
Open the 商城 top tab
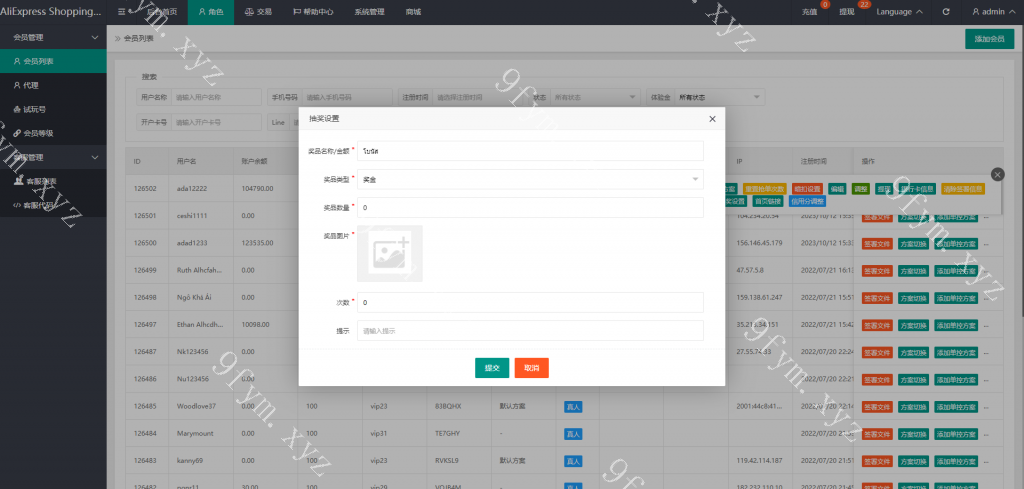click(413, 12)
